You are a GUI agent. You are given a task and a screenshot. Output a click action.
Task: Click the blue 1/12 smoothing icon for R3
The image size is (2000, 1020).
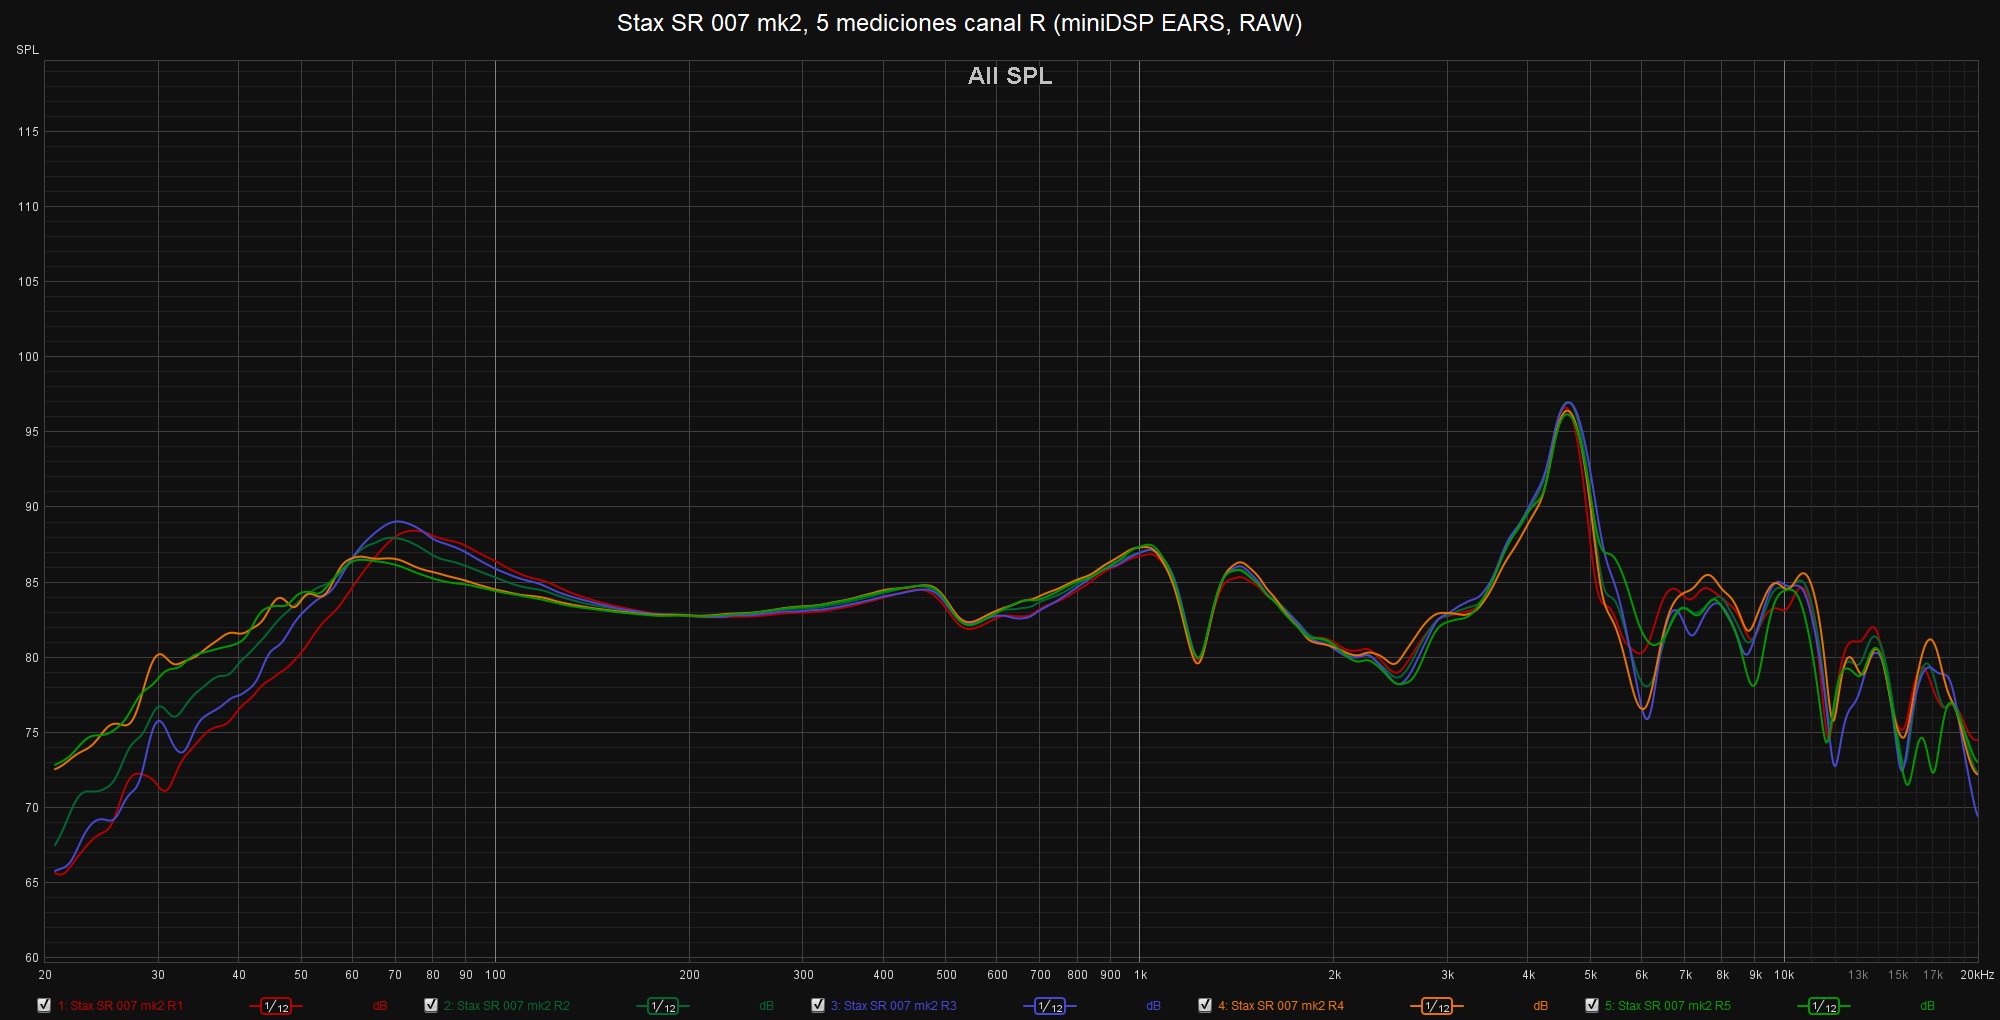[1050, 1006]
